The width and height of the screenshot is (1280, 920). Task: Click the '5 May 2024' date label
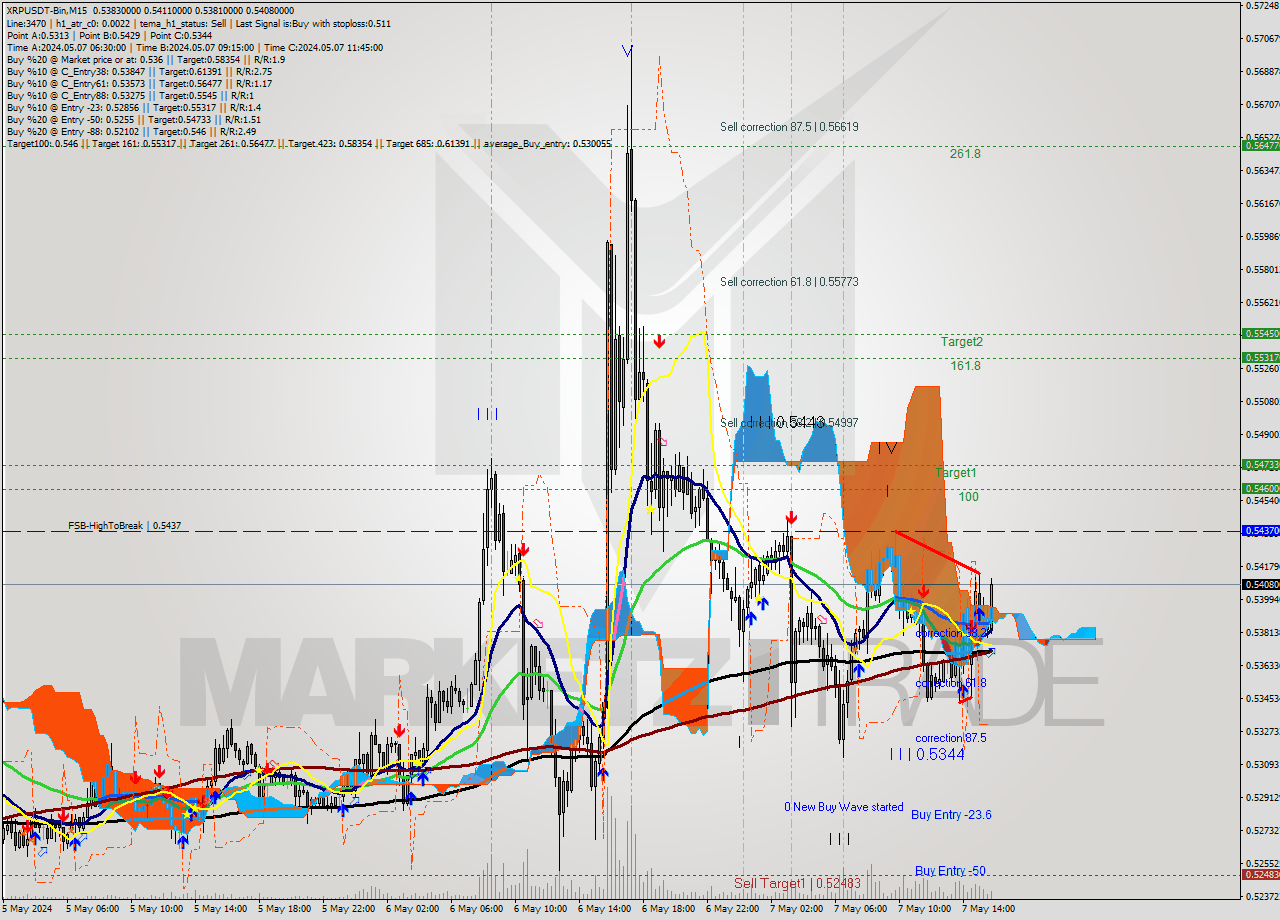point(27,910)
